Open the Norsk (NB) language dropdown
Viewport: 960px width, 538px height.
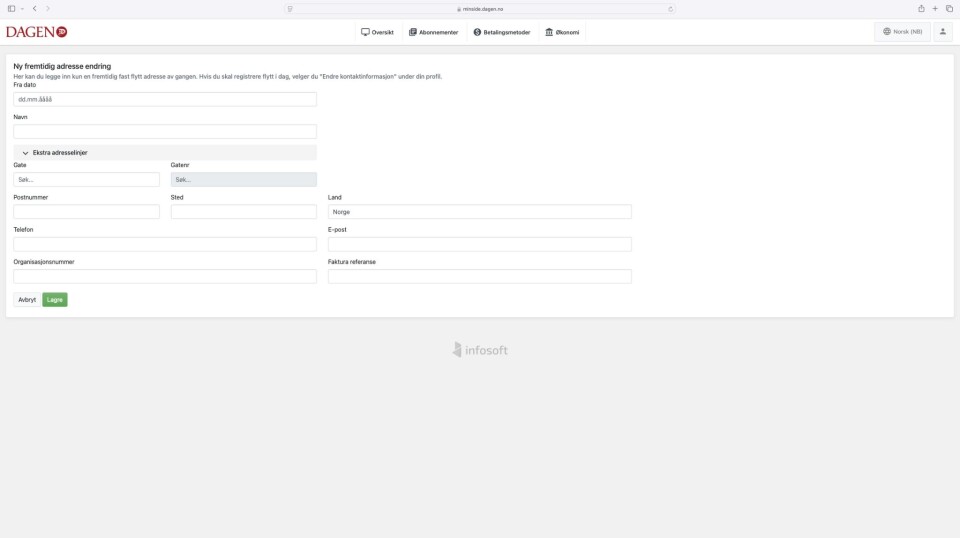tap(902, 32)
